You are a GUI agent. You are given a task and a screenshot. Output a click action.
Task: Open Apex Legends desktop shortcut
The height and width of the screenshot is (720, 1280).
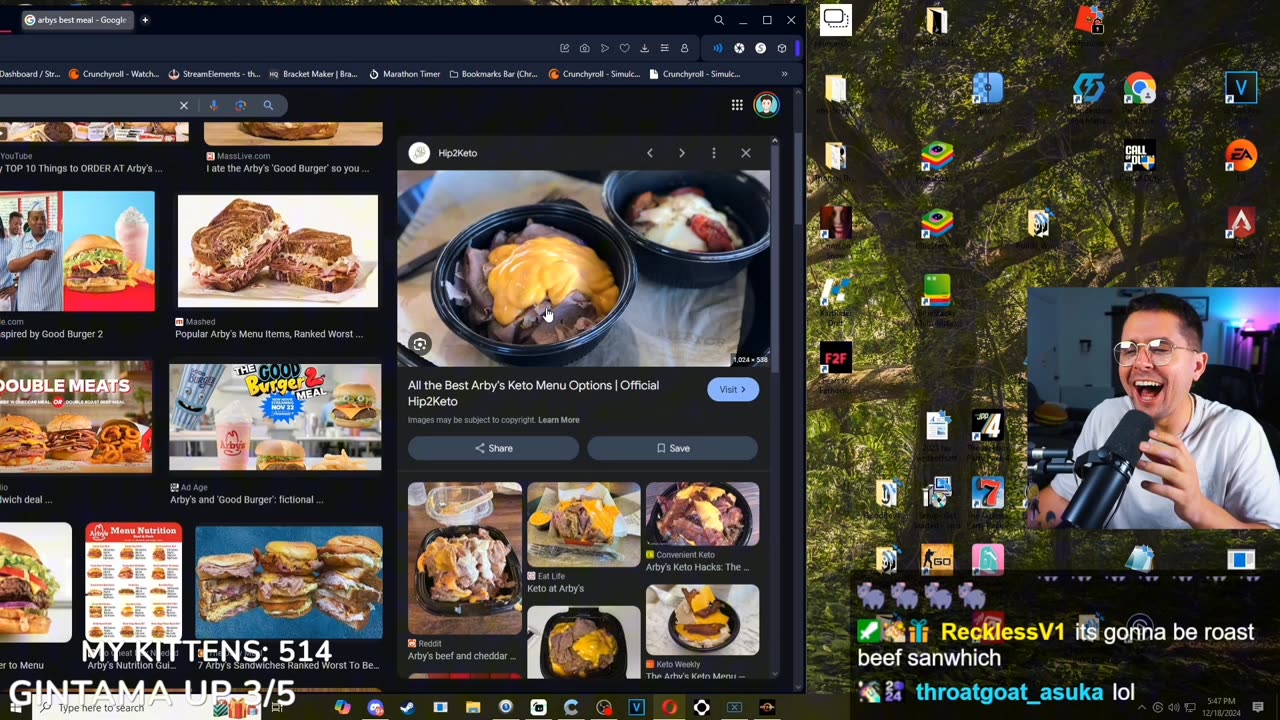1241,223
